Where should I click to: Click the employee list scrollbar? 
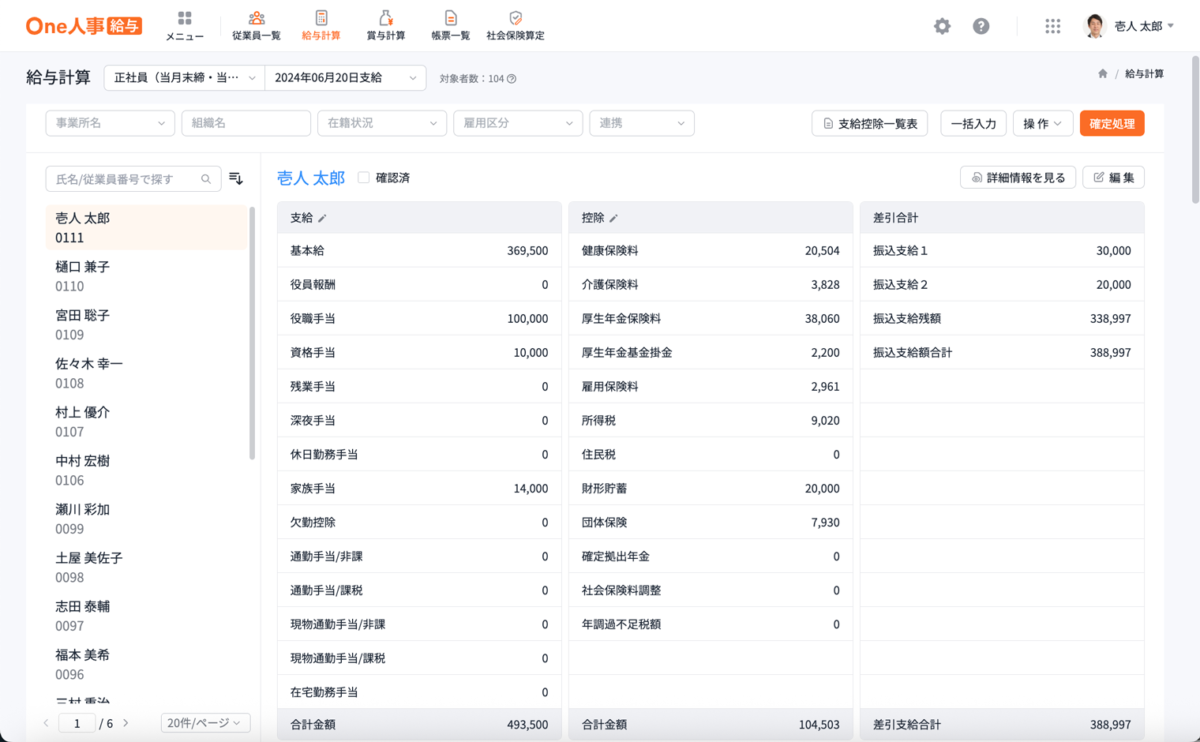[x=252, y=333]
